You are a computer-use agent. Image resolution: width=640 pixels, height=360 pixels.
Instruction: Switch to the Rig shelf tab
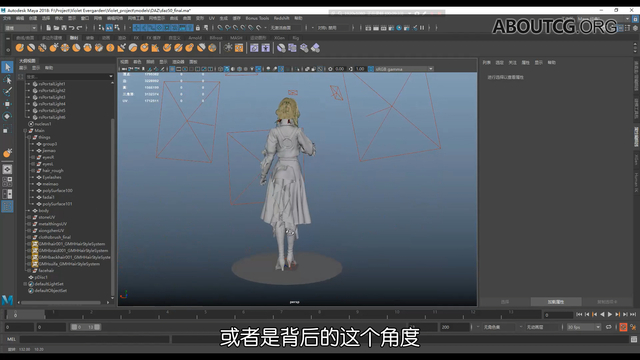[296, 38]
